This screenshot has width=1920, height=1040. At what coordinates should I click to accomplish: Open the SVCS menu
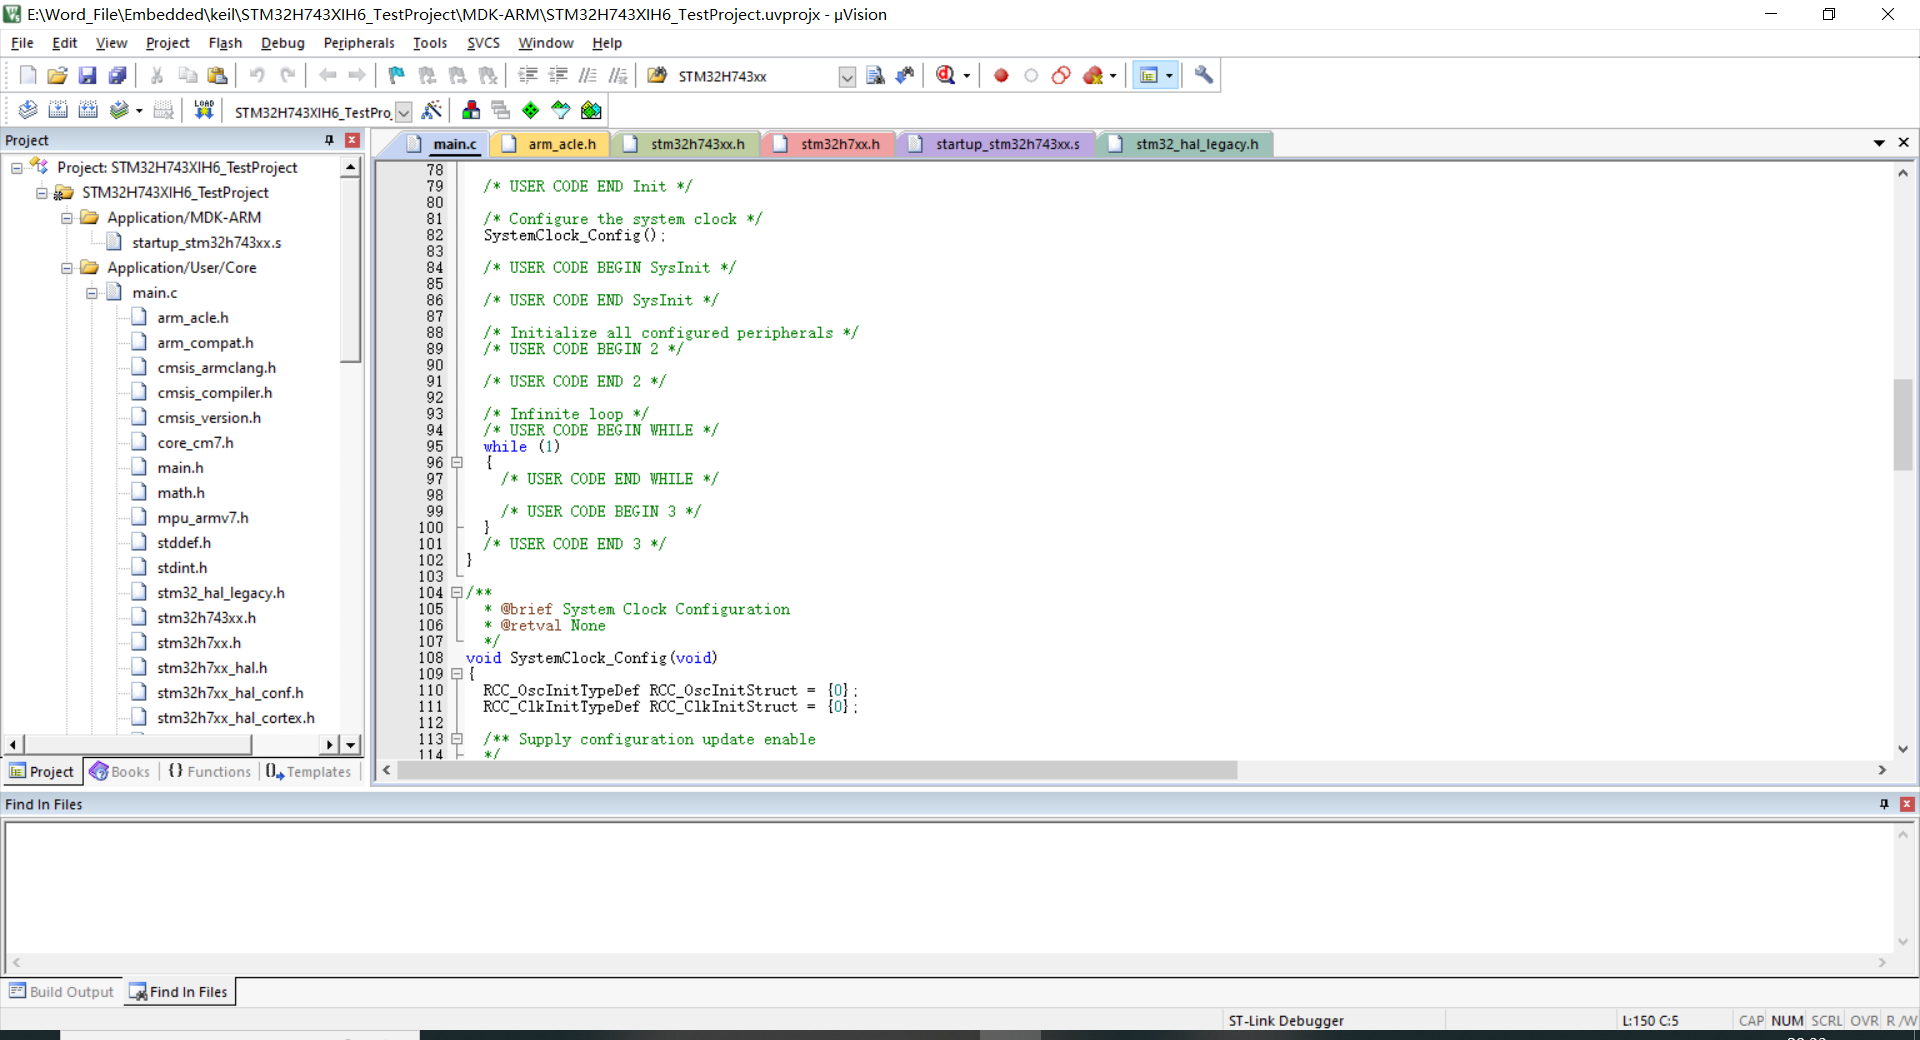483,43
